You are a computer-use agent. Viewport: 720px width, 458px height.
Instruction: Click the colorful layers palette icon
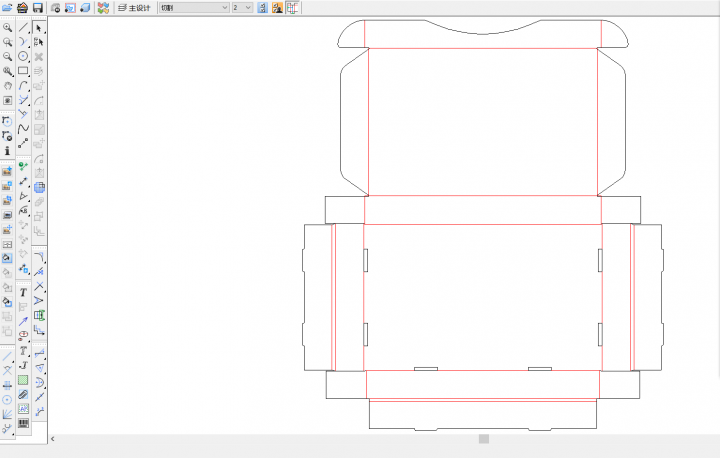point(103,7)
